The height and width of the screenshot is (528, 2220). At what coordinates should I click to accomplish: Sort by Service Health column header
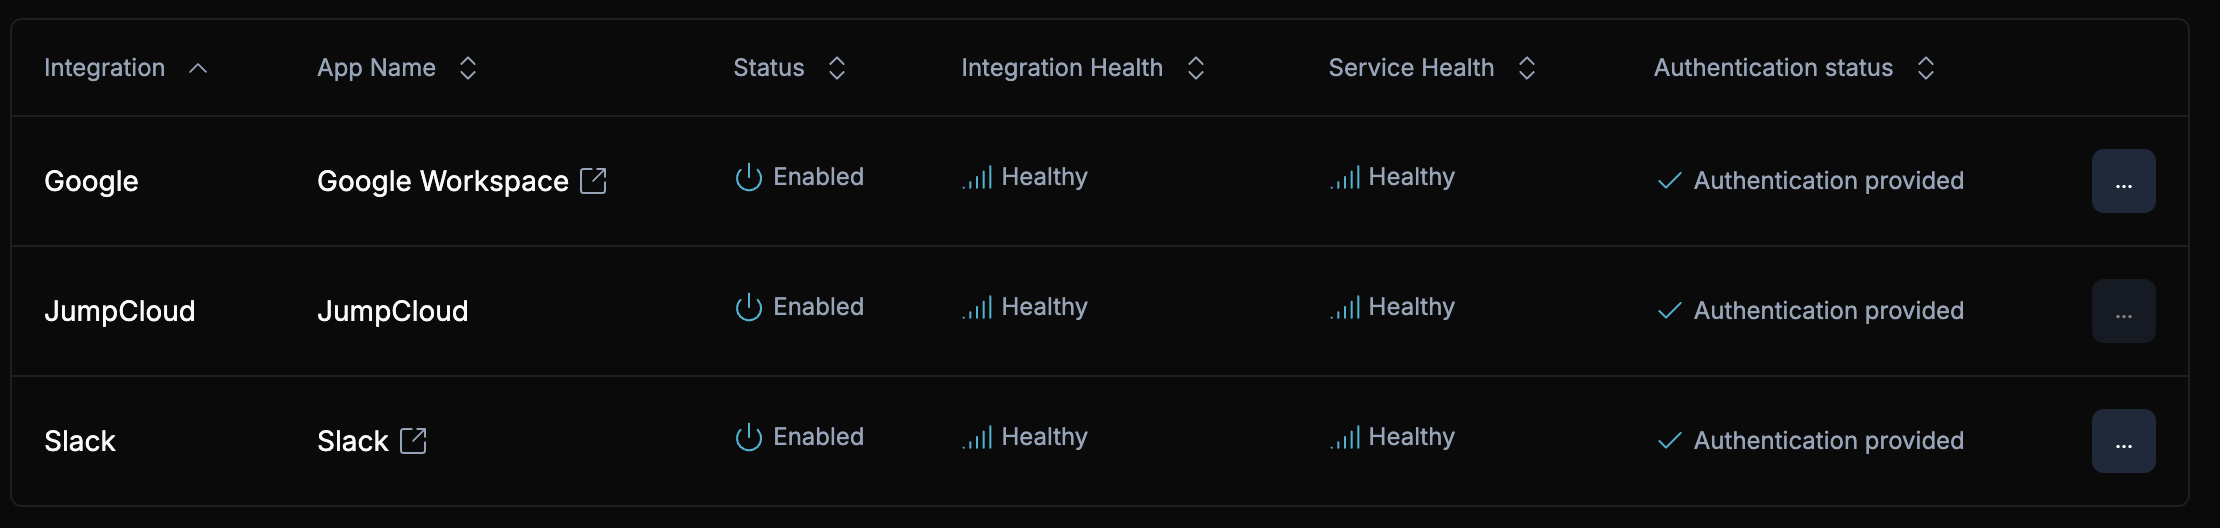[1526, 68]
